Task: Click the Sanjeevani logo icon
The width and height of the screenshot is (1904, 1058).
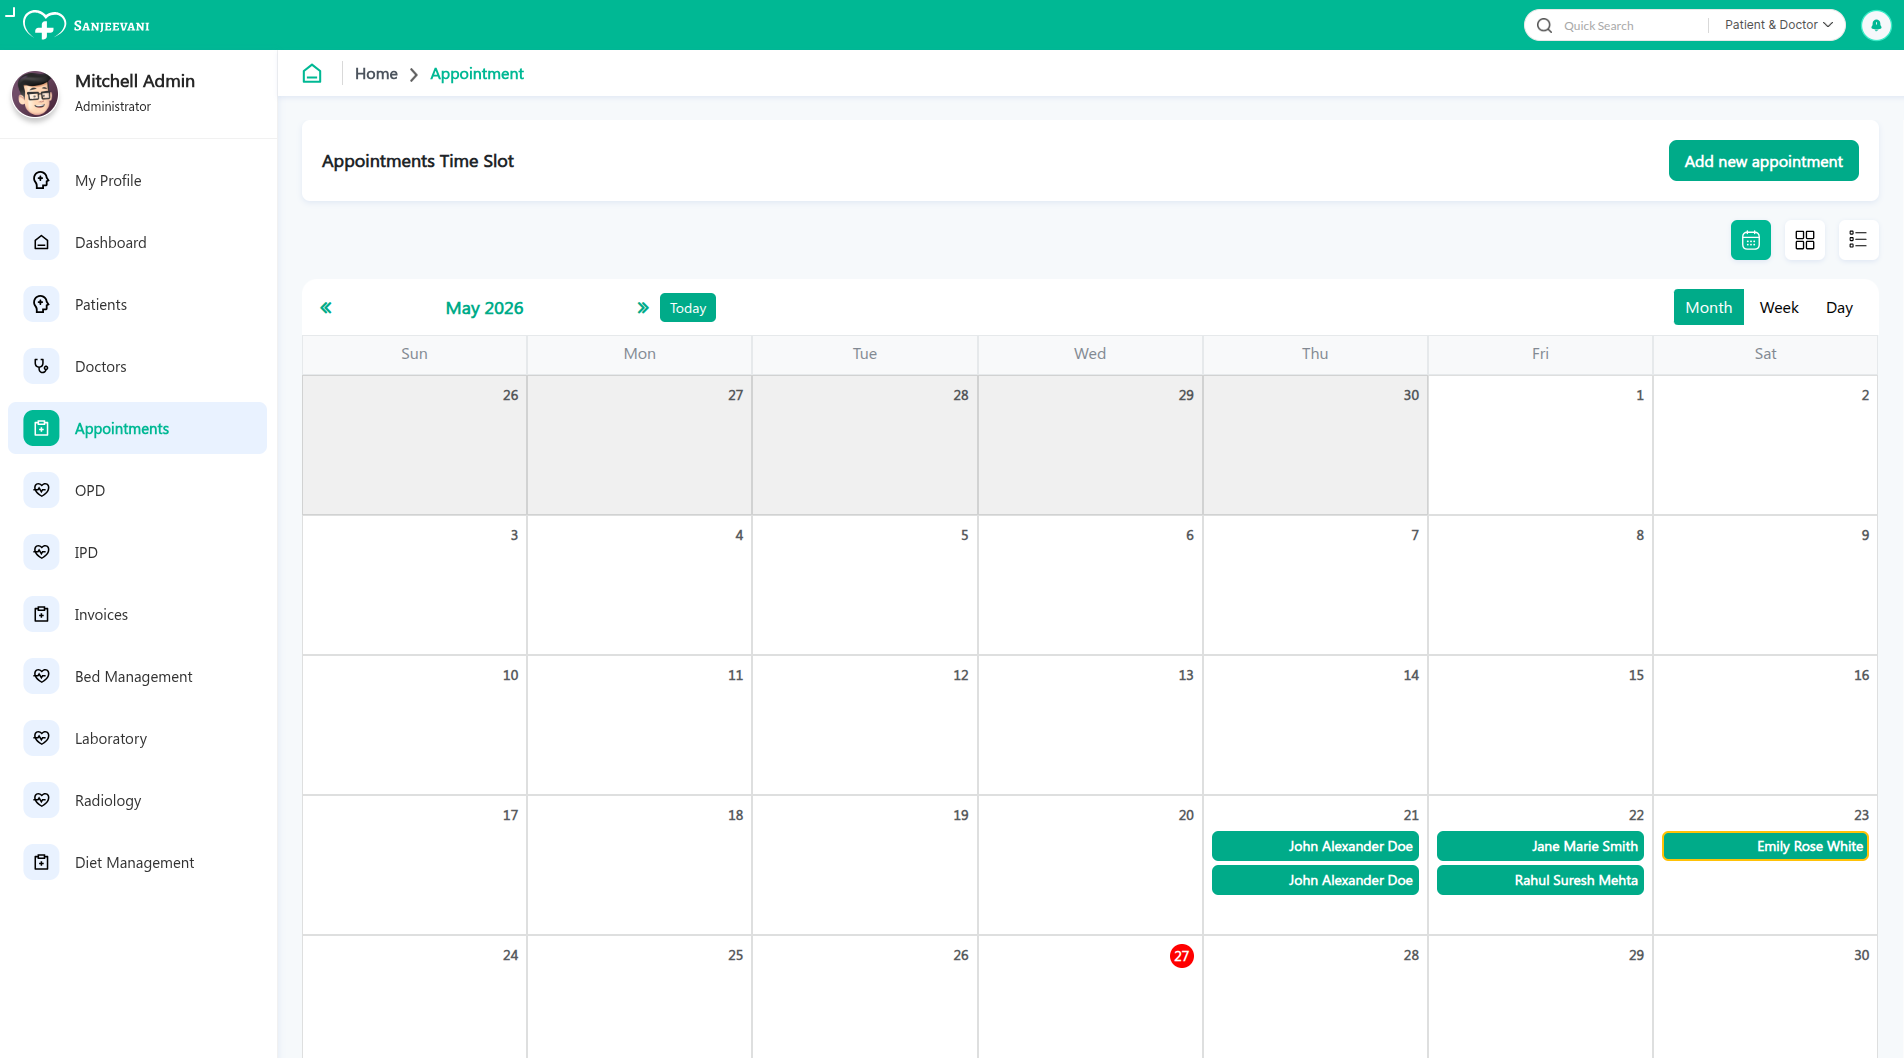Action: [44, 25]
